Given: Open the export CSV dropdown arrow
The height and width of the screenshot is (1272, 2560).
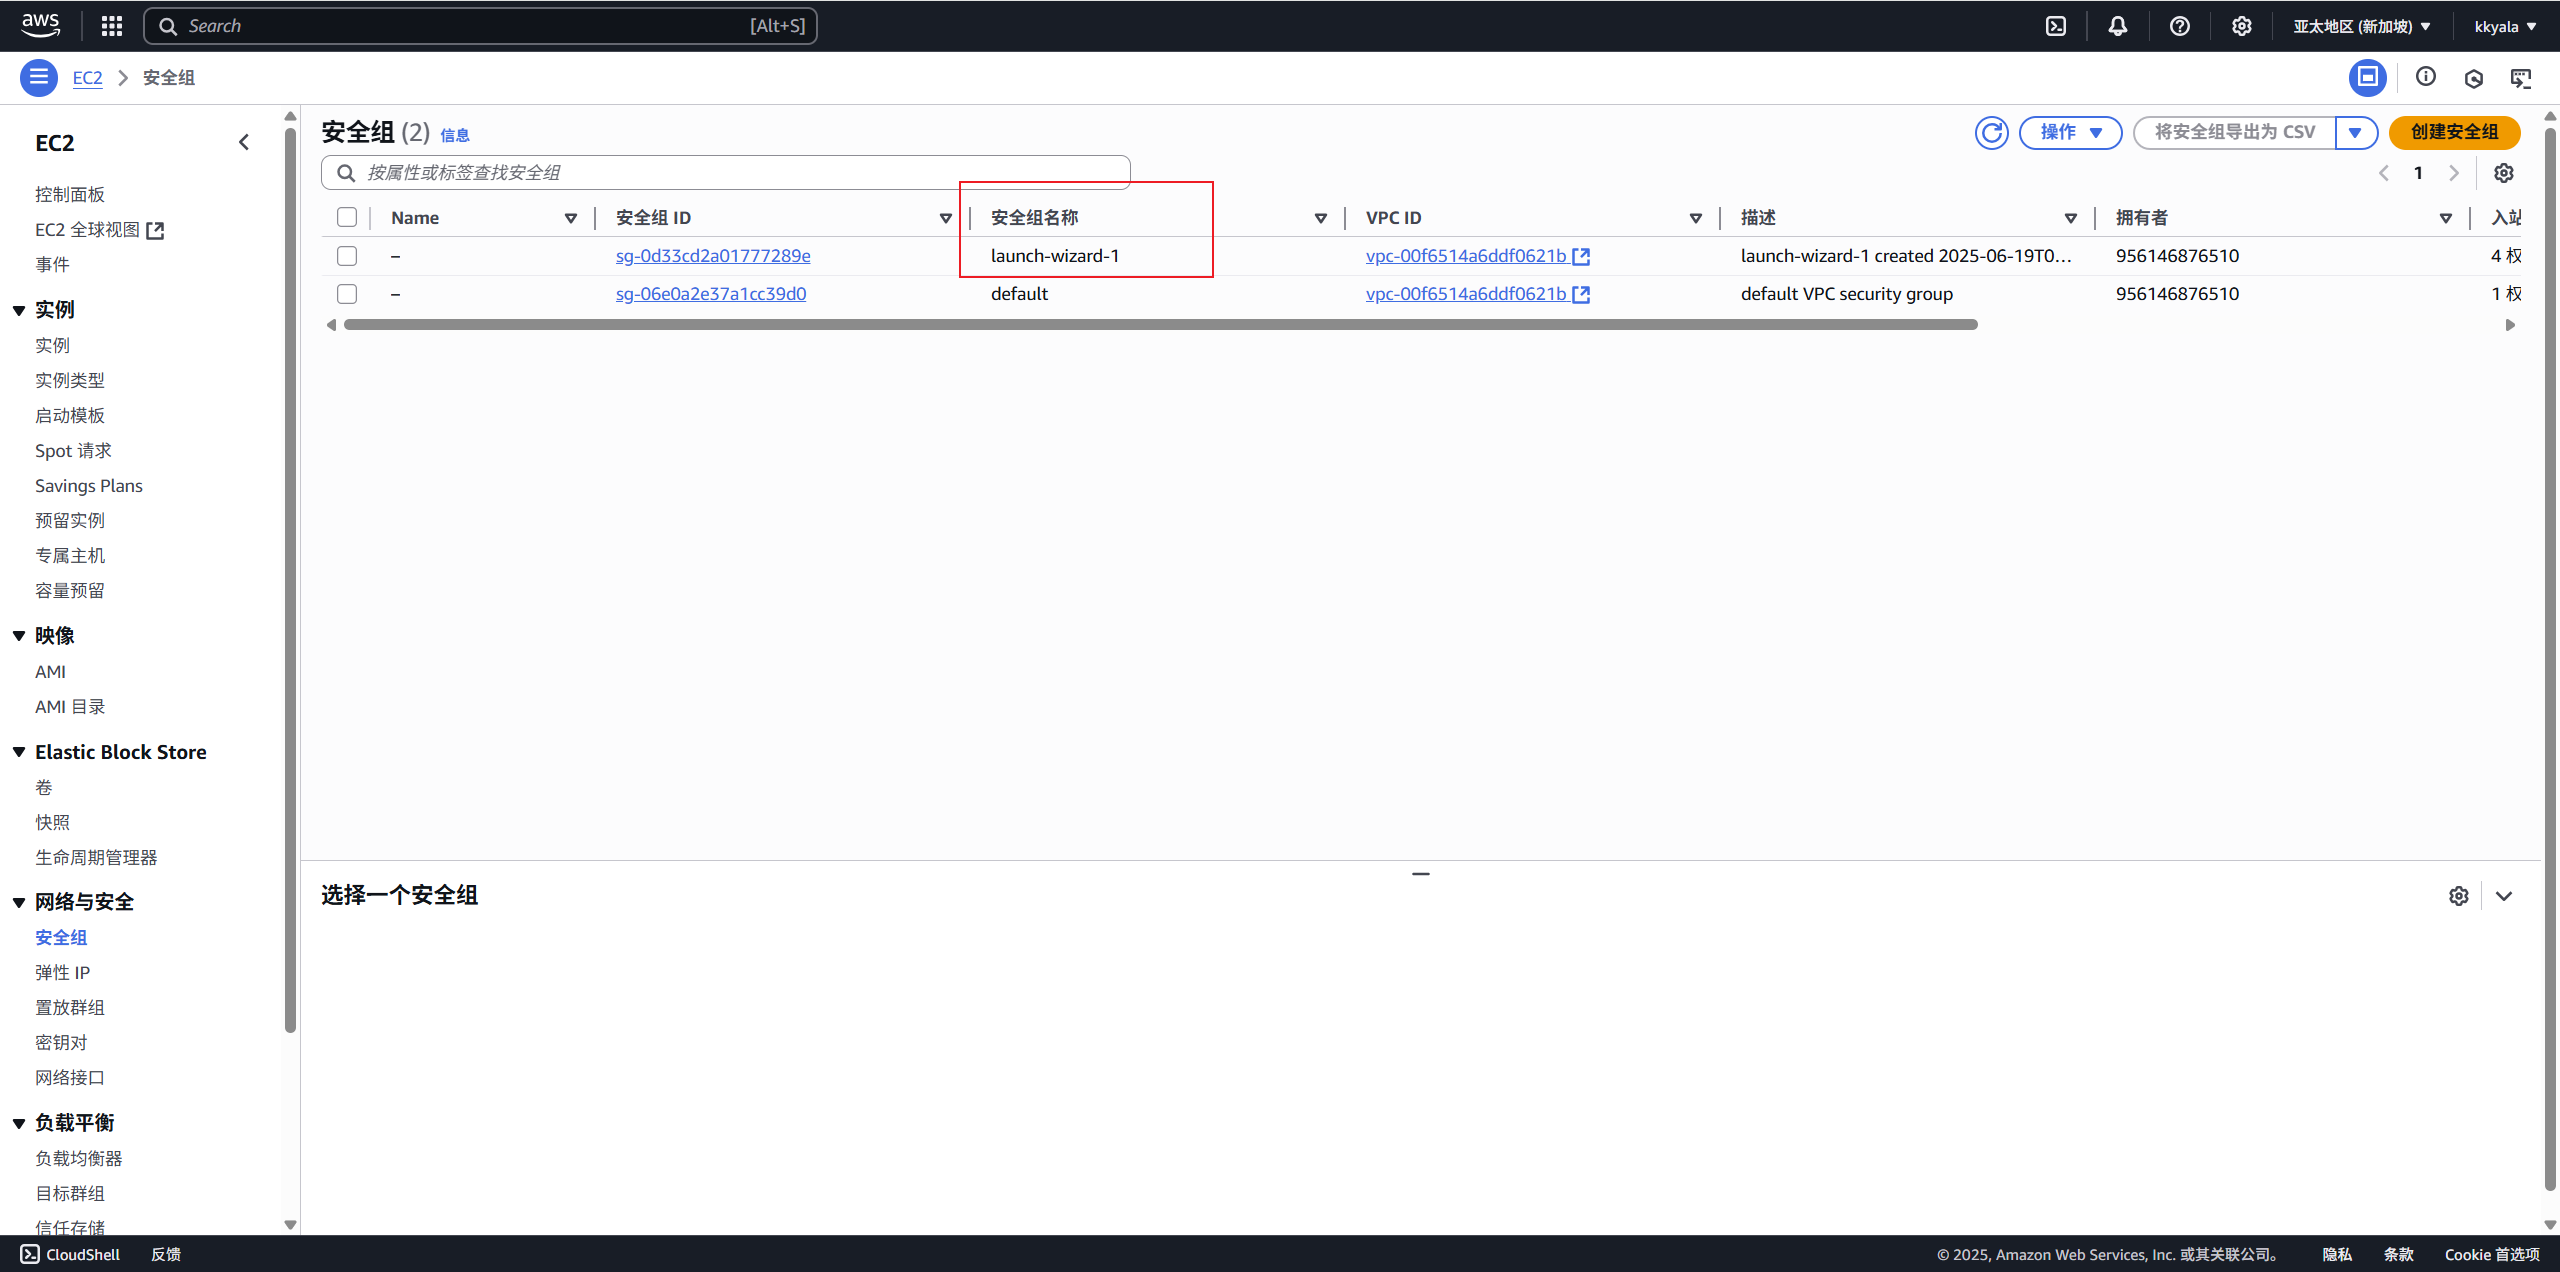Looking at the screenshot, I should coord(2356,132).
